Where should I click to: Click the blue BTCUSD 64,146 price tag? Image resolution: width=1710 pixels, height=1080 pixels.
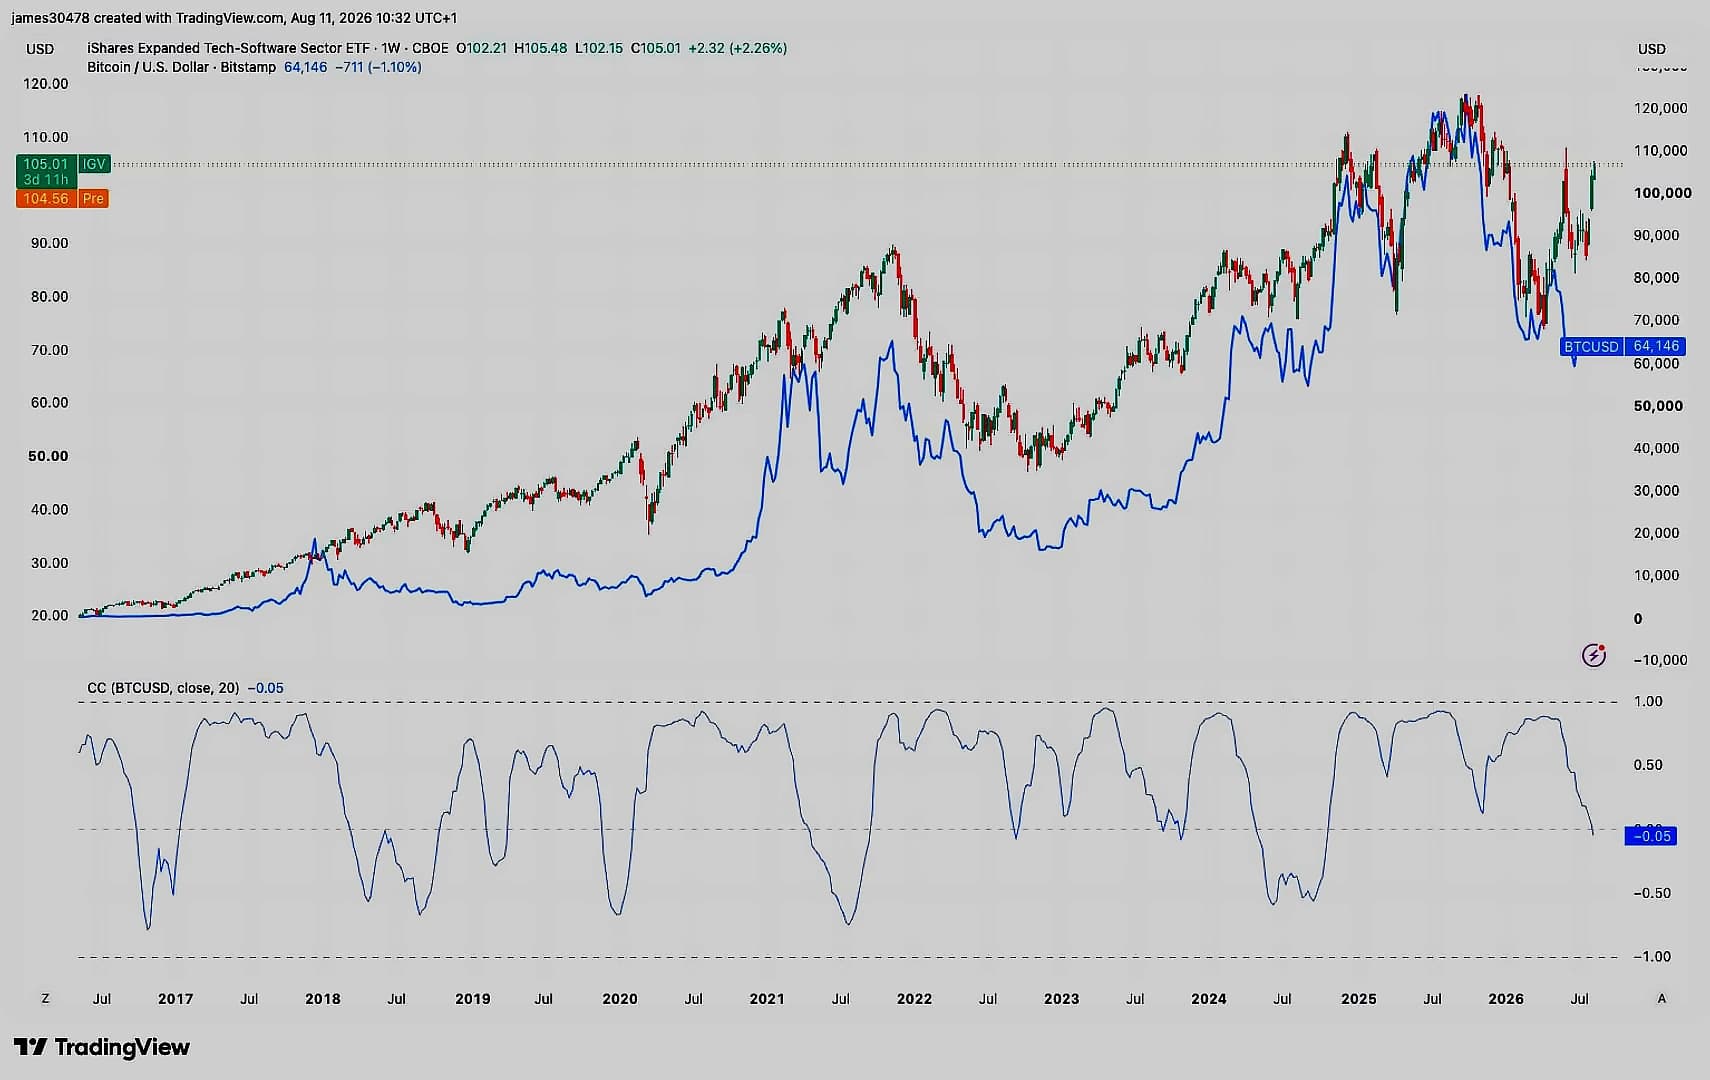(1623, 346)
